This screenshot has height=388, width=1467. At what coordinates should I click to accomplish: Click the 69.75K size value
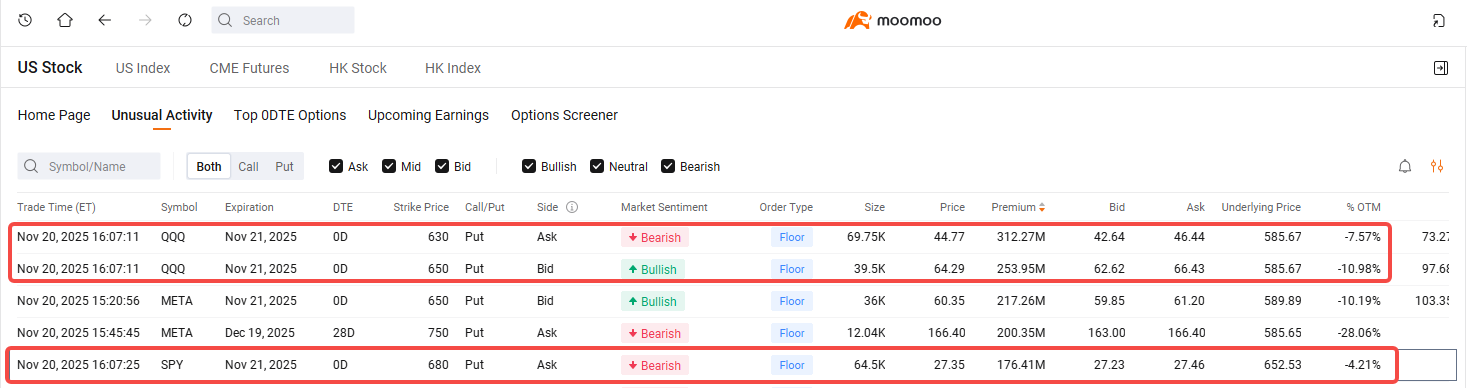pyautogui.click(x=865, y=238)
